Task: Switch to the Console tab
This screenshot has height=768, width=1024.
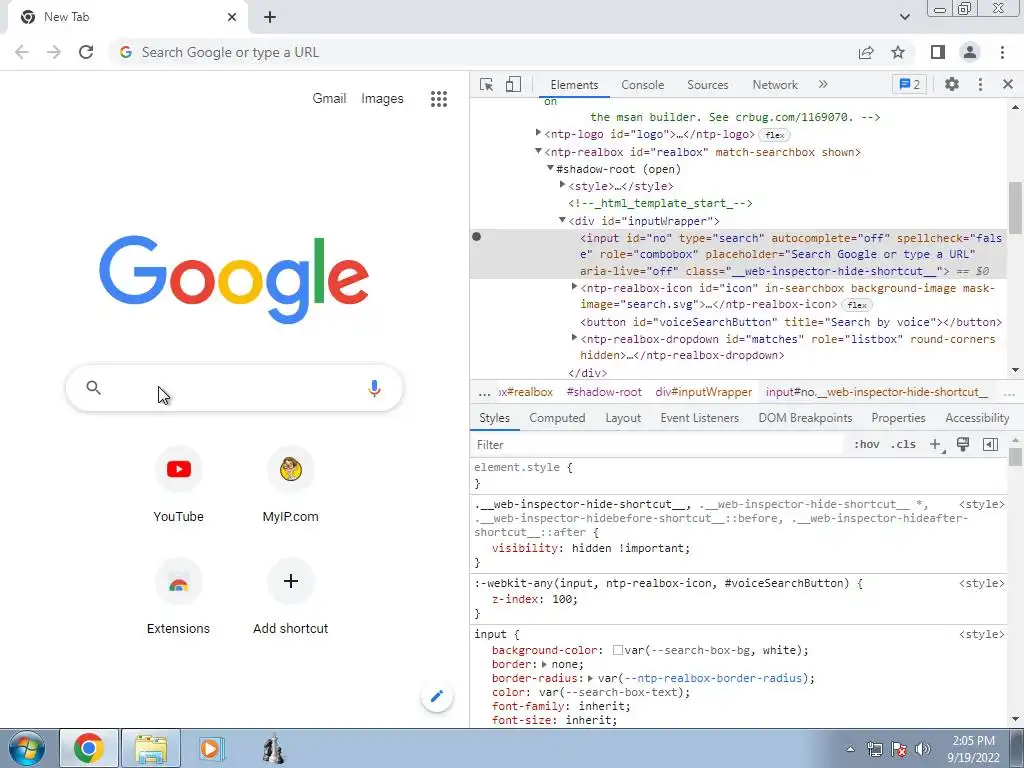Action: click(x=643, y=85)
